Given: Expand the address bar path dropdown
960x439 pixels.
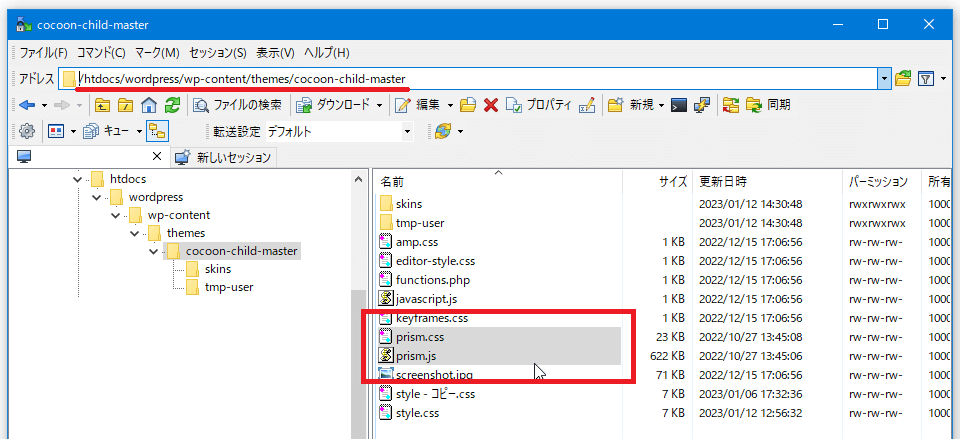Looking at the screenshot, I should pos(884,79).
